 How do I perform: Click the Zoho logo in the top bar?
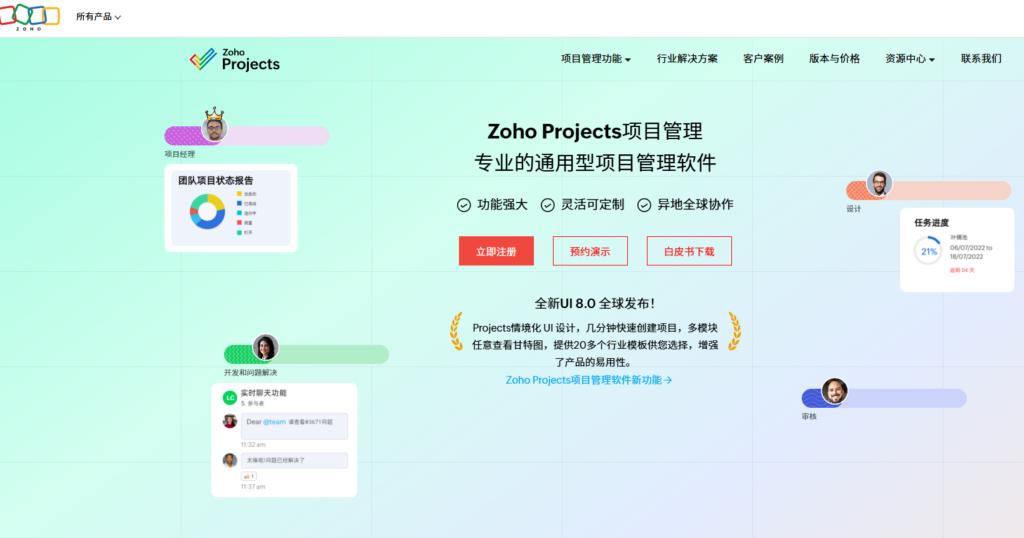click(29, 16)
